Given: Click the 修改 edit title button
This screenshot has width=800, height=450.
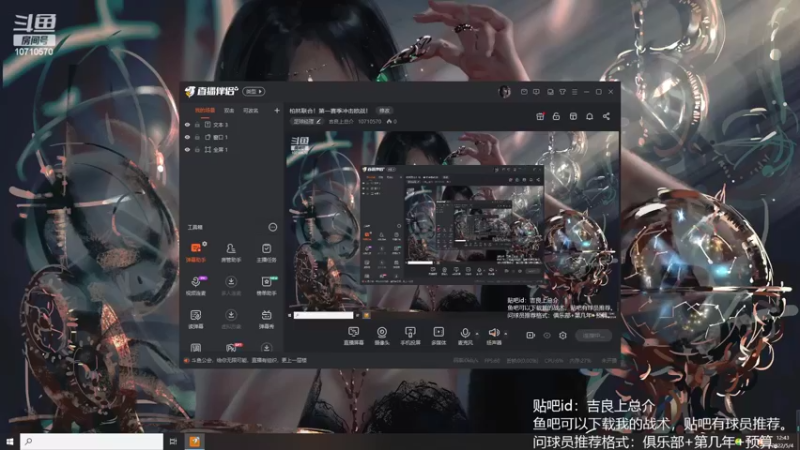Looking at the screenshot, I should click(384, 111).
